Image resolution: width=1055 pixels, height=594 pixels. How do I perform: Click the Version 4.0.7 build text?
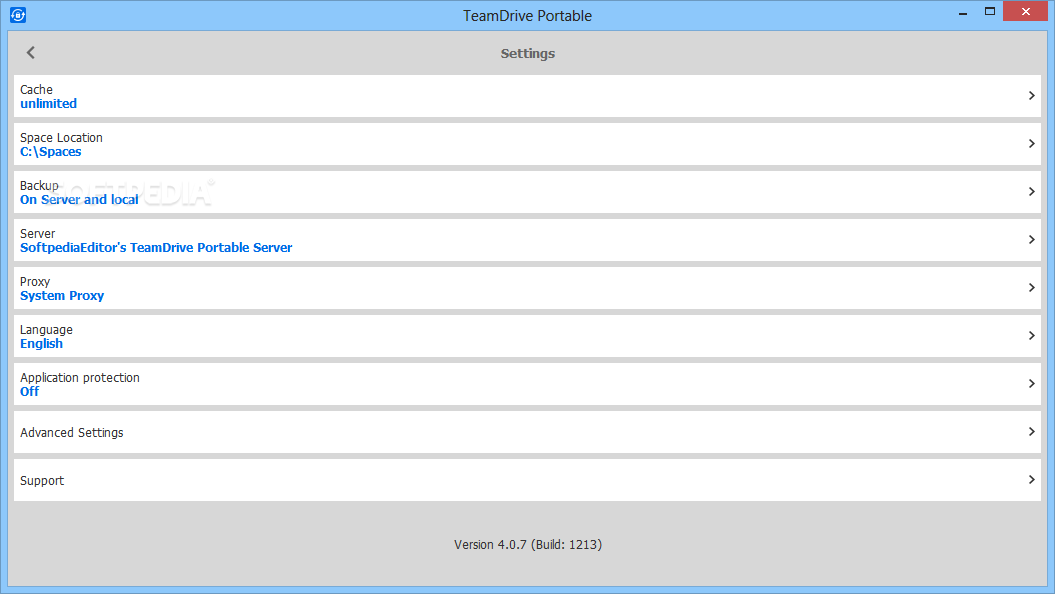click(x=528, y=544)
